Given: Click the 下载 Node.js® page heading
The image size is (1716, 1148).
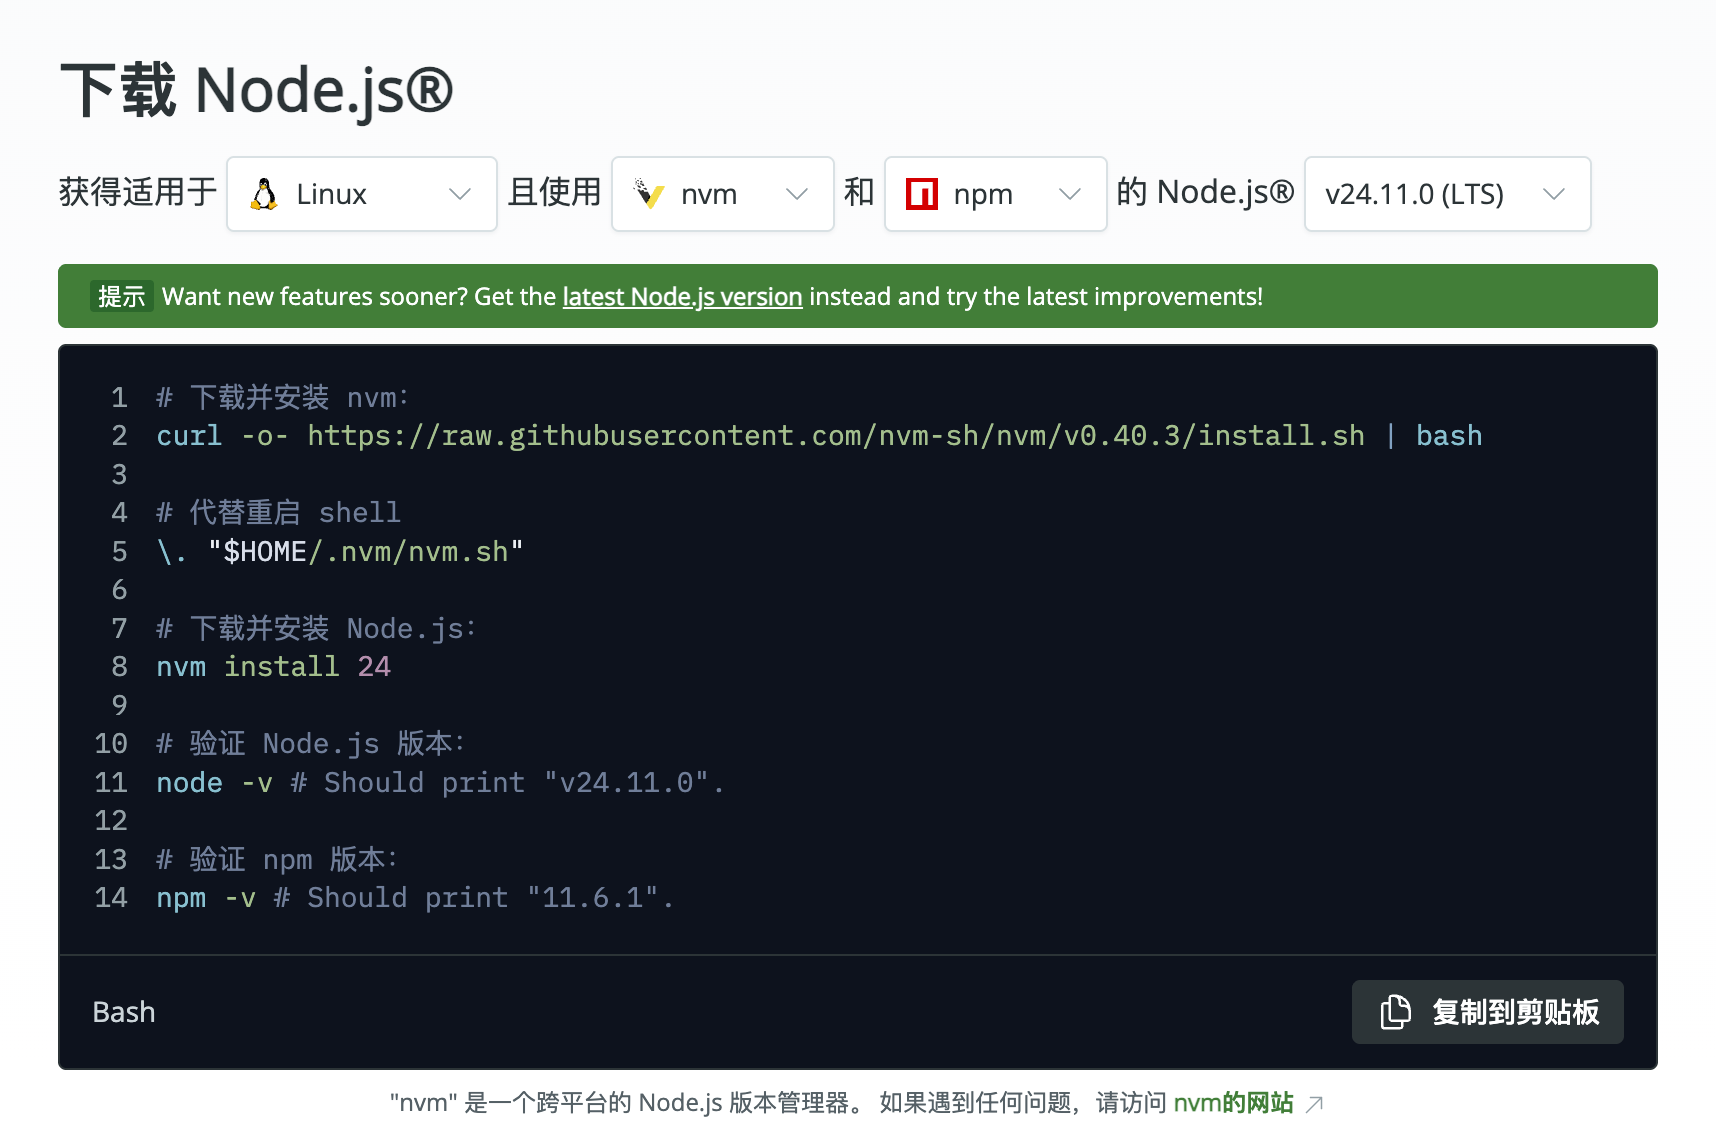Looking at the screenshot, I should [x=257, y=90].
